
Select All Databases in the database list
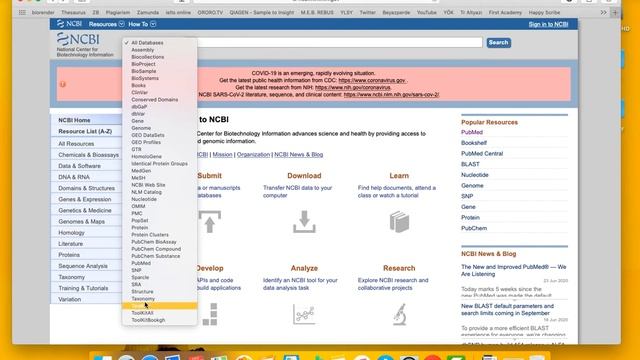tap(147, 42)
